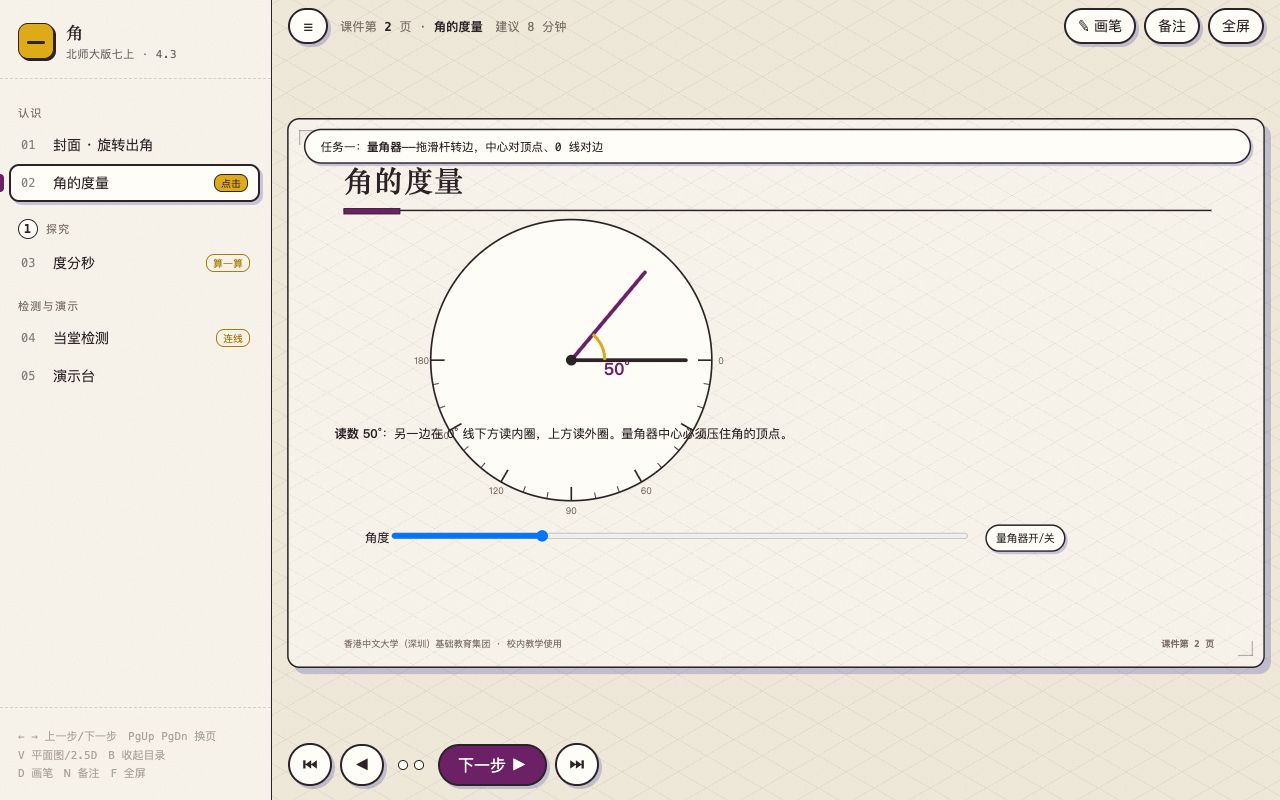Click the 下一步 next step button

click(x=492, y=765)
